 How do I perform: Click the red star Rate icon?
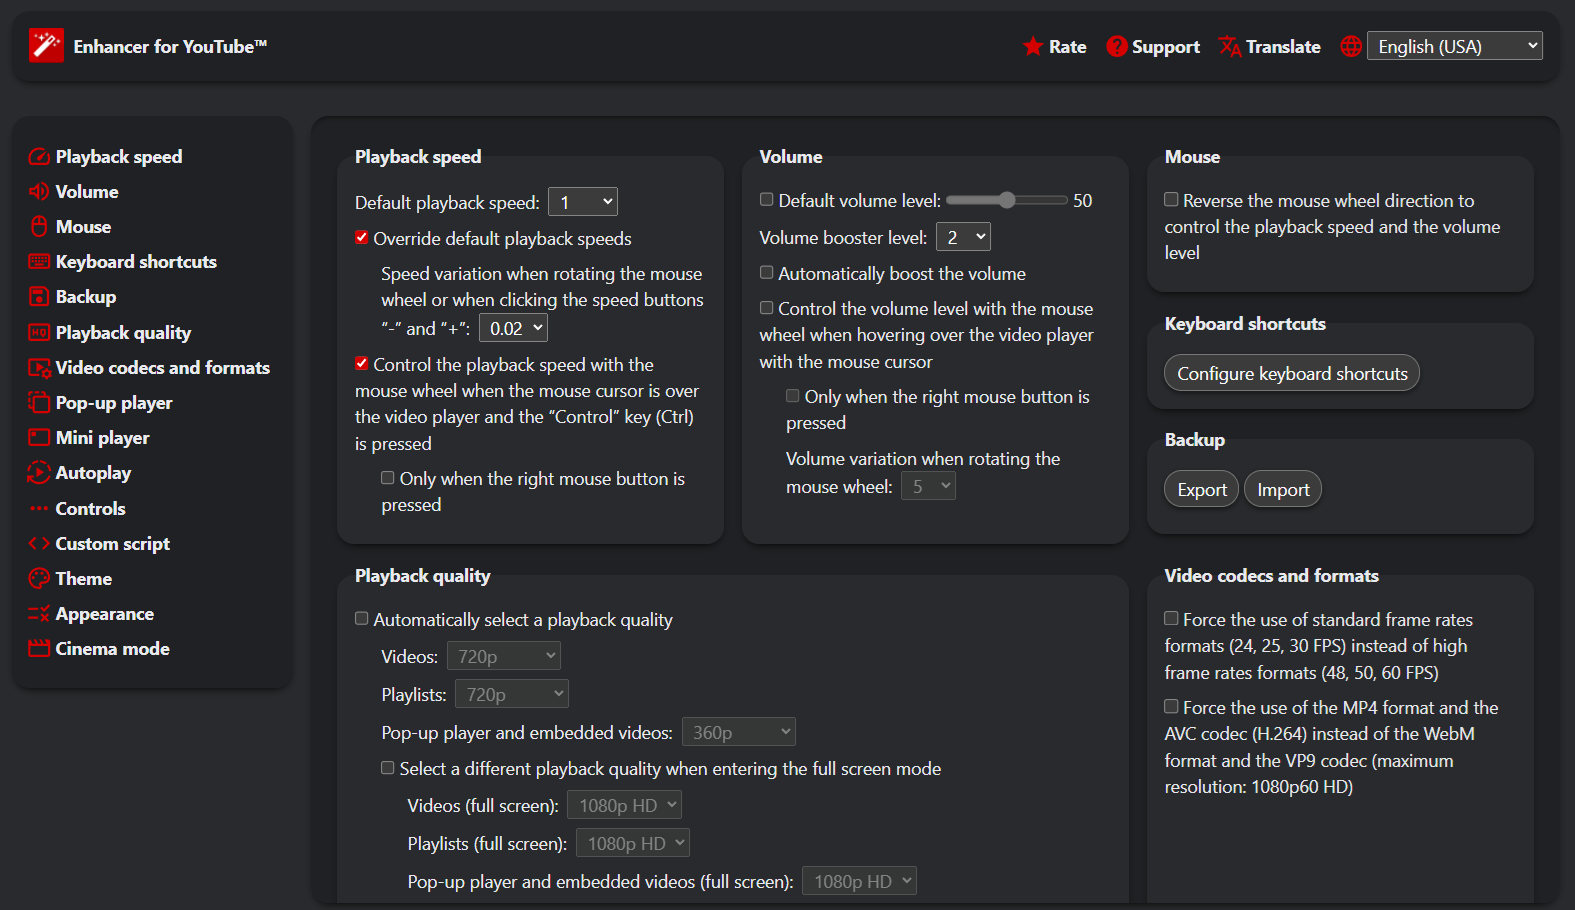coord(1033,47)
